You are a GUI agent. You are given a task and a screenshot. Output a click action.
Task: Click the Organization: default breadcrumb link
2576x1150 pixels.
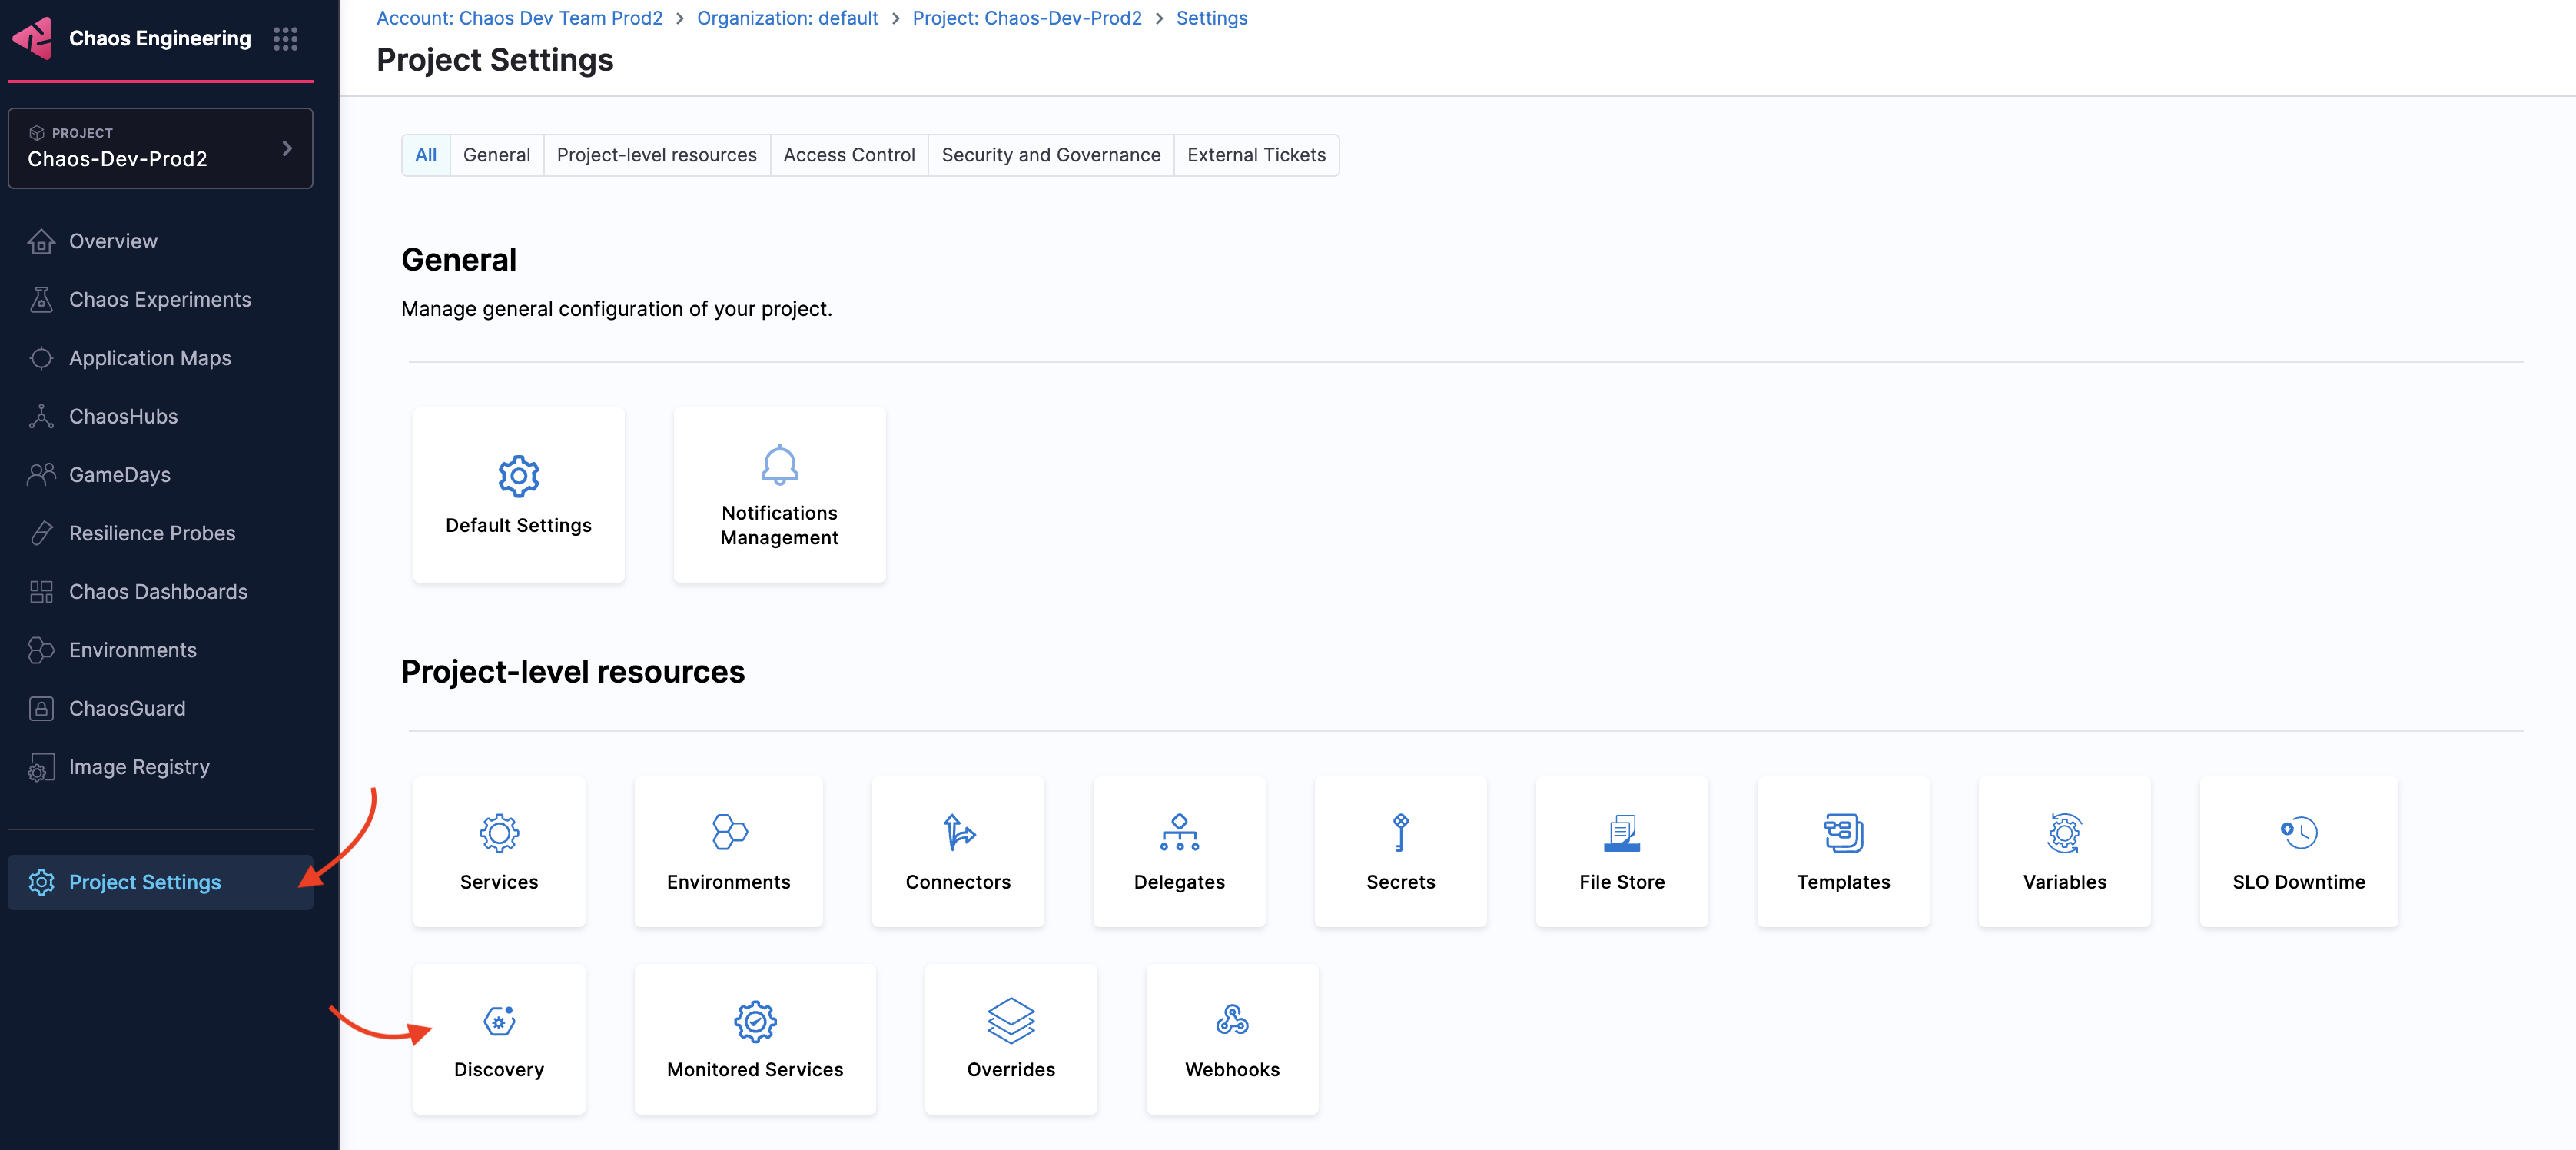click(787, 18)
